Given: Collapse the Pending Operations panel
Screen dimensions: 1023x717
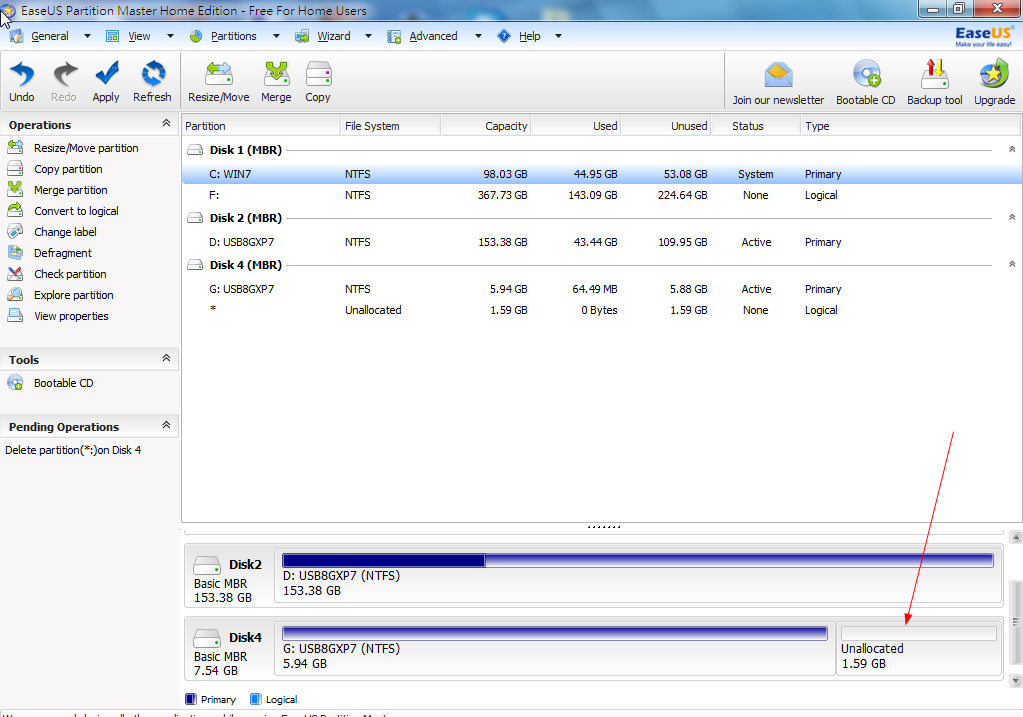Looking at the screenshot, I should point(166,425).
